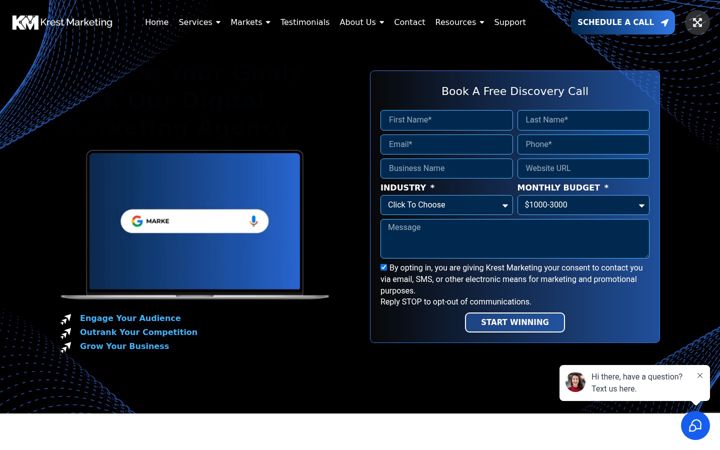This screenshot has height=450, width=720.
Task: Focus the Website URL field
Action: (583, 169)
